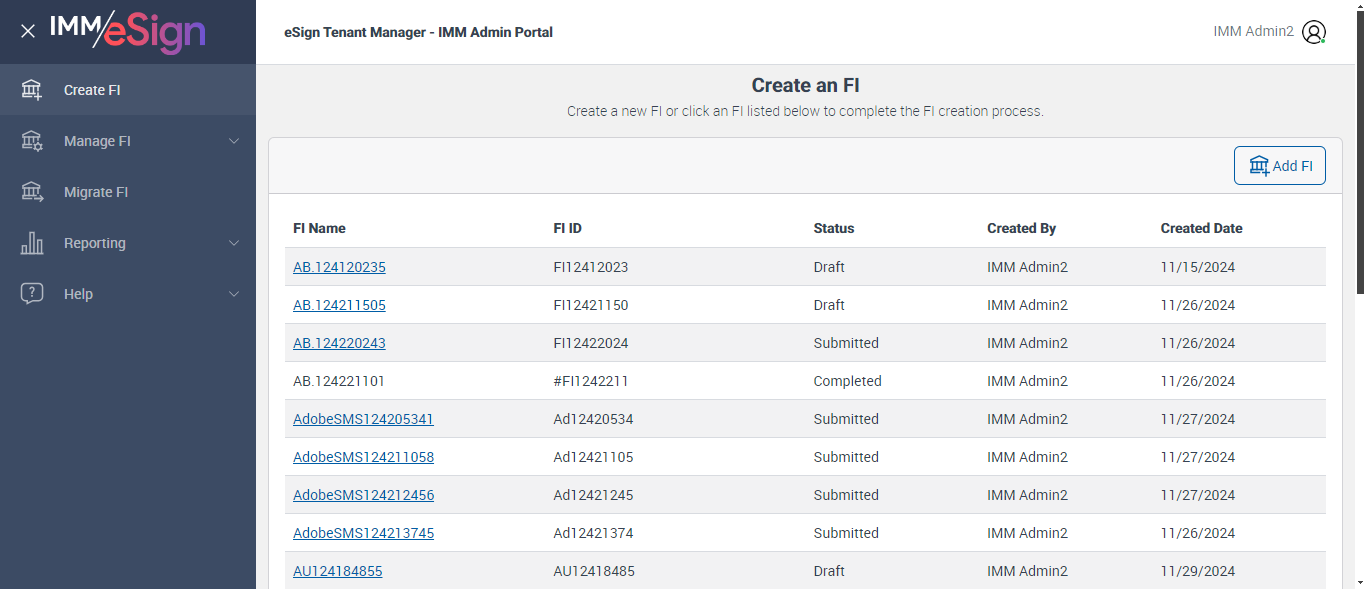This screenshot has height=589, width=1366.
Task: Click the Created By column header
Action: (x=1021, y=228)
